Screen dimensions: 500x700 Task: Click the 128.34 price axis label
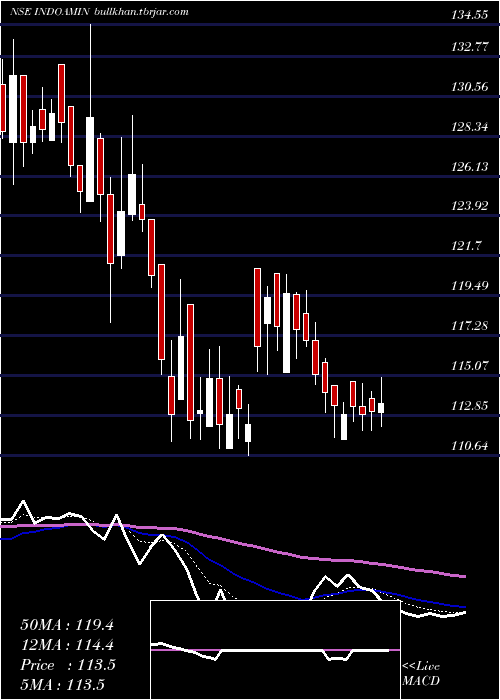[x=470, y=126]
